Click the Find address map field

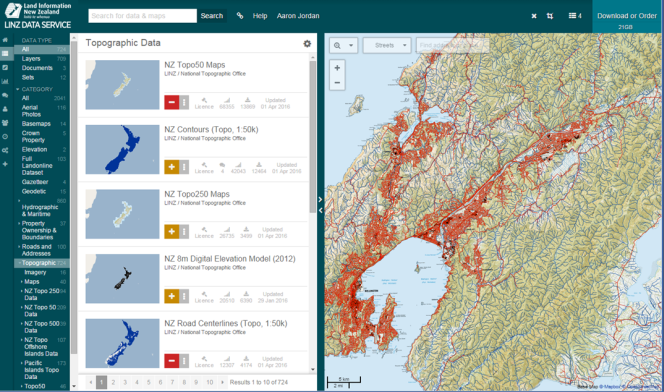(453, 45)
